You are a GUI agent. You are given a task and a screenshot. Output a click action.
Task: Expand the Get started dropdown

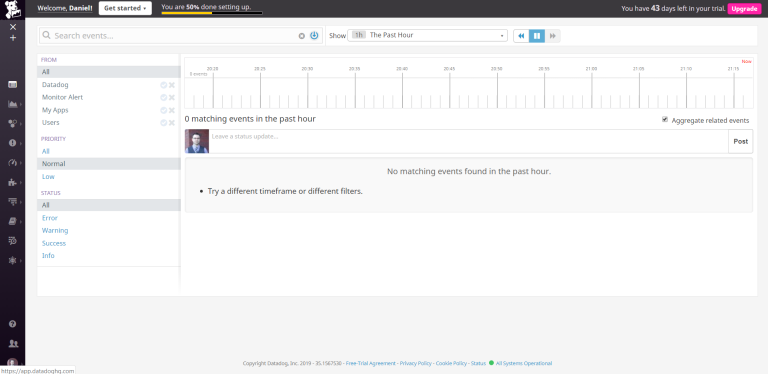[125, 8]
